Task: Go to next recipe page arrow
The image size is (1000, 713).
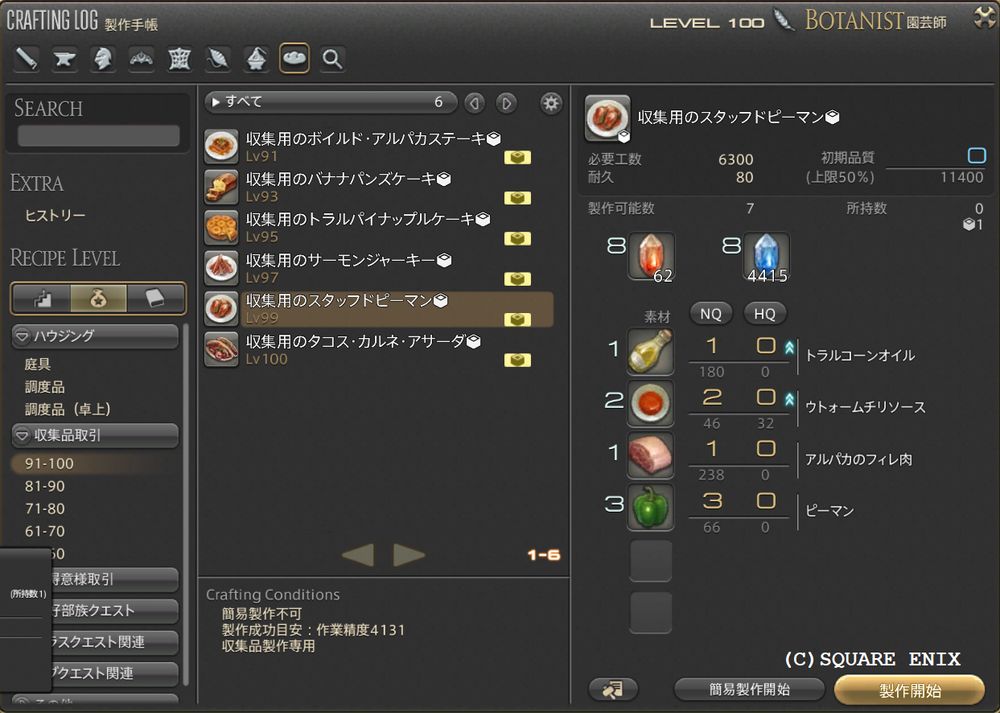Action: click(x=409, y=555)
